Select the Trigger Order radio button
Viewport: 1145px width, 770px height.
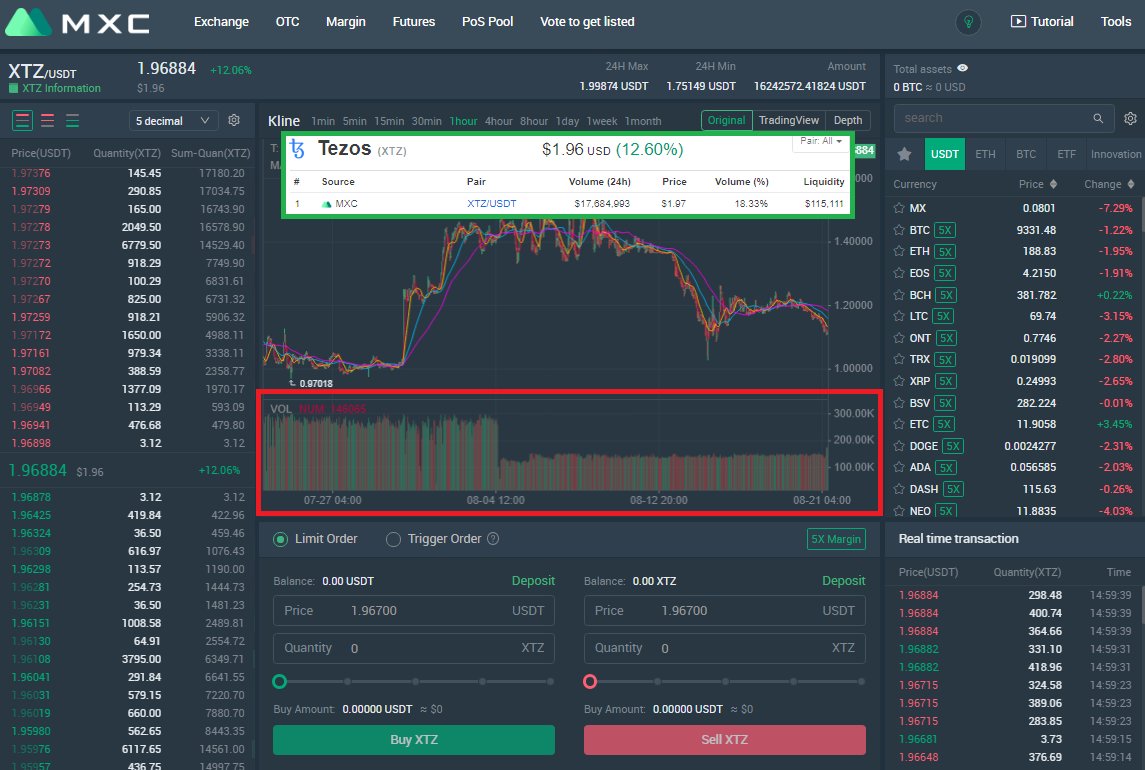pyautogui.click(x=393, y=540)
